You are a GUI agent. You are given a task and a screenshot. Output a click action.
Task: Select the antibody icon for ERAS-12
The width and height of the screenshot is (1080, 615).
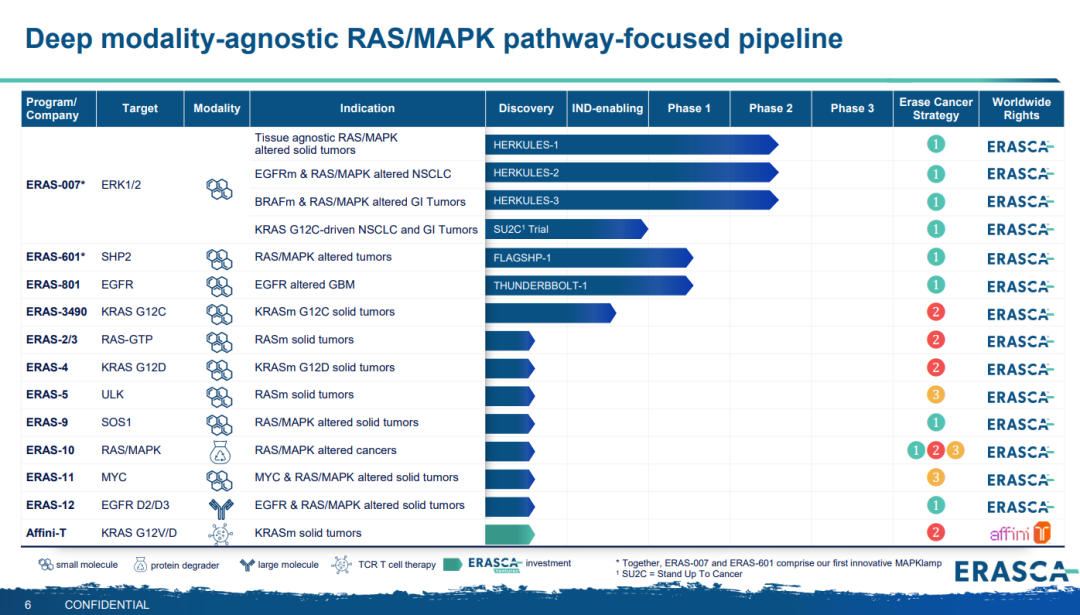(x=219, y=505)
